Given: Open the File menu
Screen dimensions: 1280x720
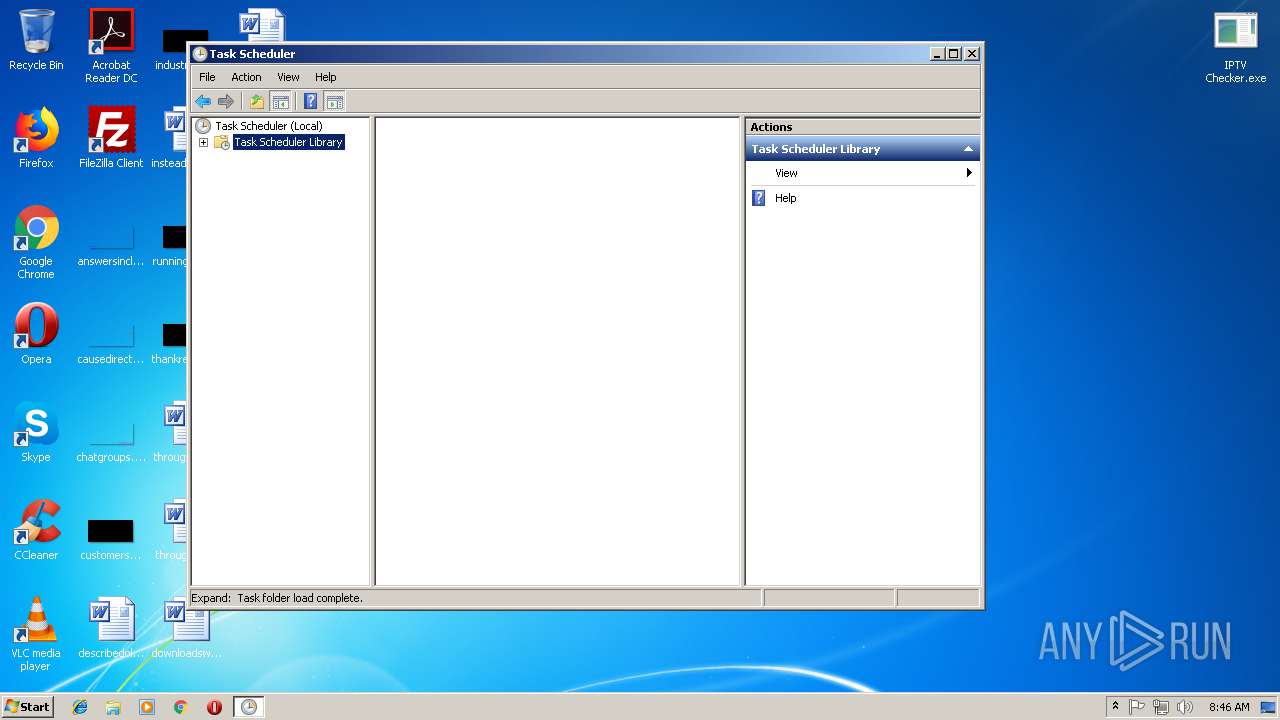Looking at the screenshot, I should pyautogui.click(x=207, y=77).
